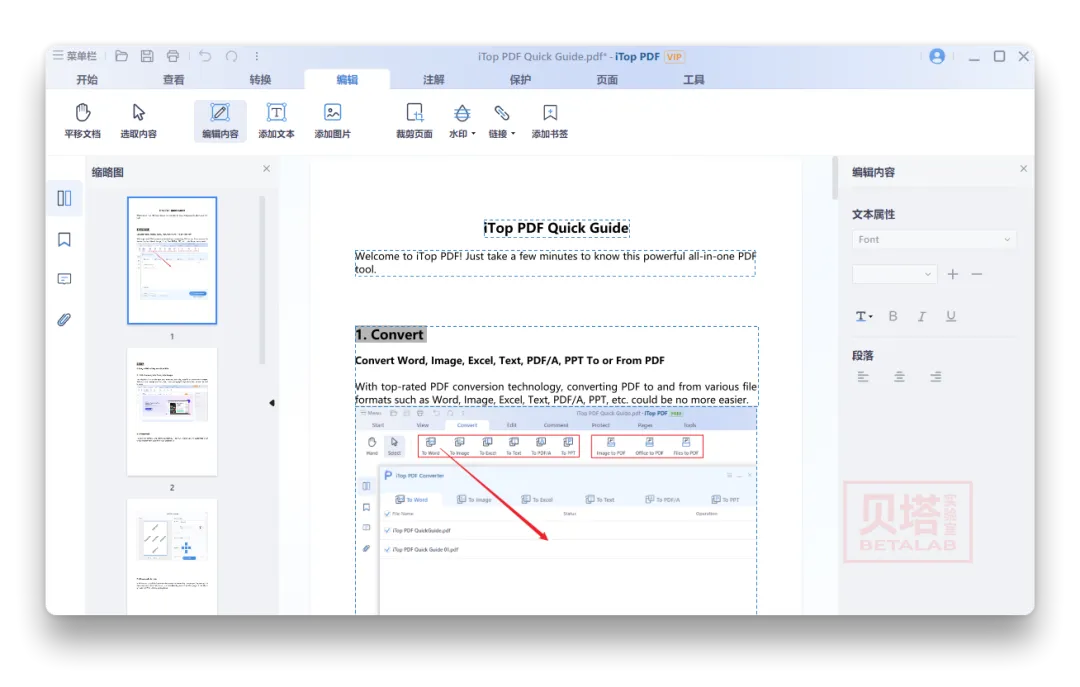Align paragraph center

tap(900, 377)
